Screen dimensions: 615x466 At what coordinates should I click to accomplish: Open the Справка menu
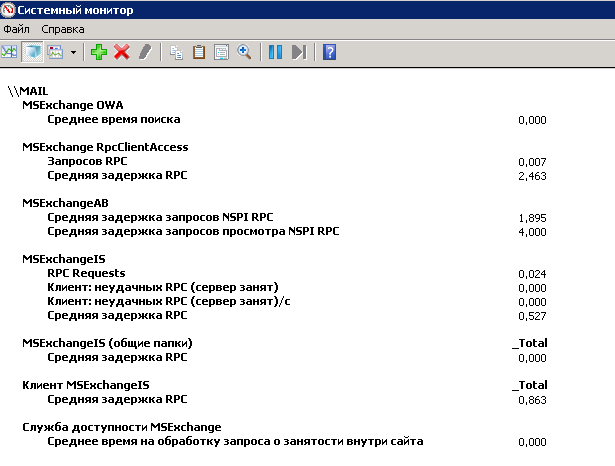coord(63,29)
